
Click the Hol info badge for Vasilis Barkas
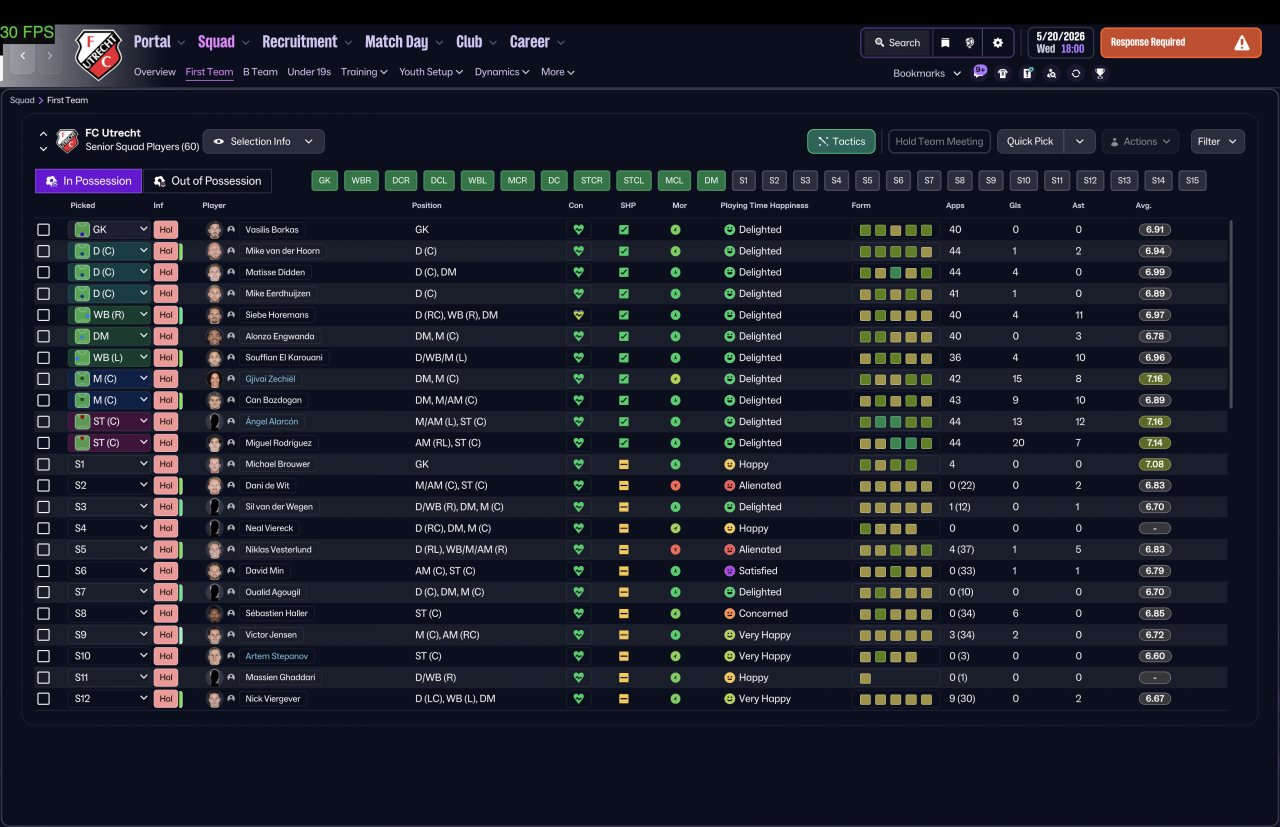tap(165, 229)
